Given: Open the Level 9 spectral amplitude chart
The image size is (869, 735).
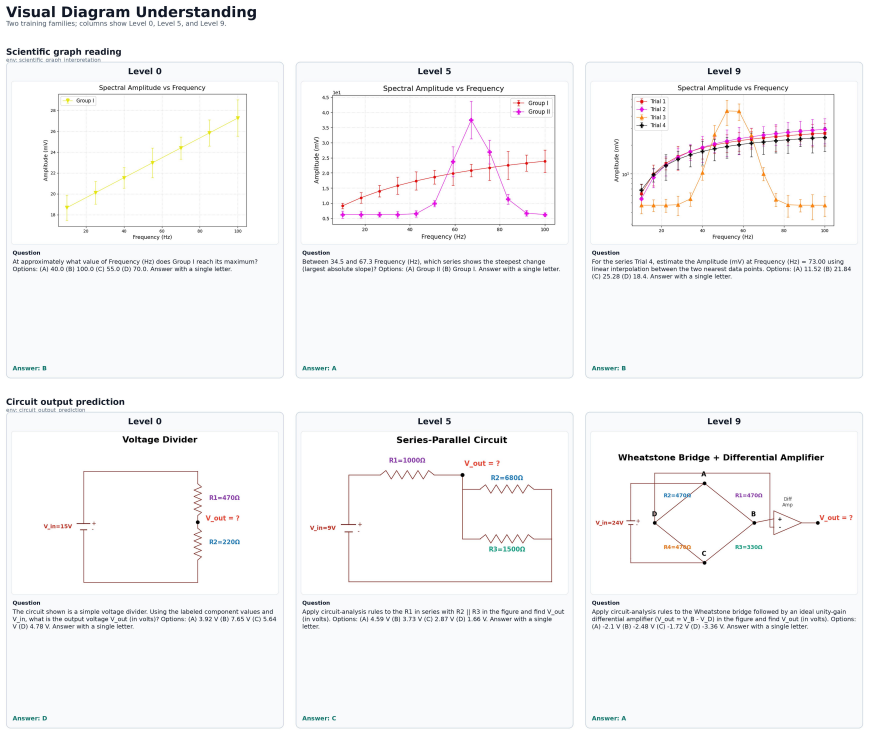Looking at the screenshot, I should 724,163.
